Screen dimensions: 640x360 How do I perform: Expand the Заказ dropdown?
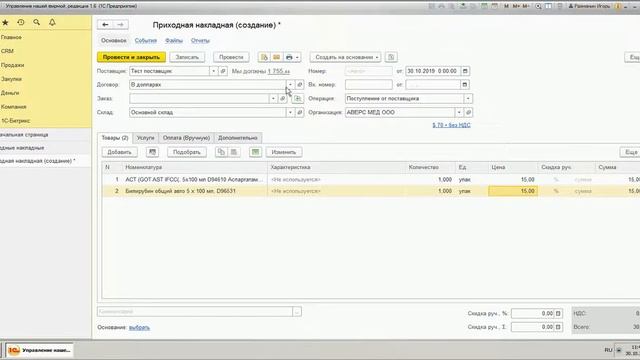coord(273,98)
